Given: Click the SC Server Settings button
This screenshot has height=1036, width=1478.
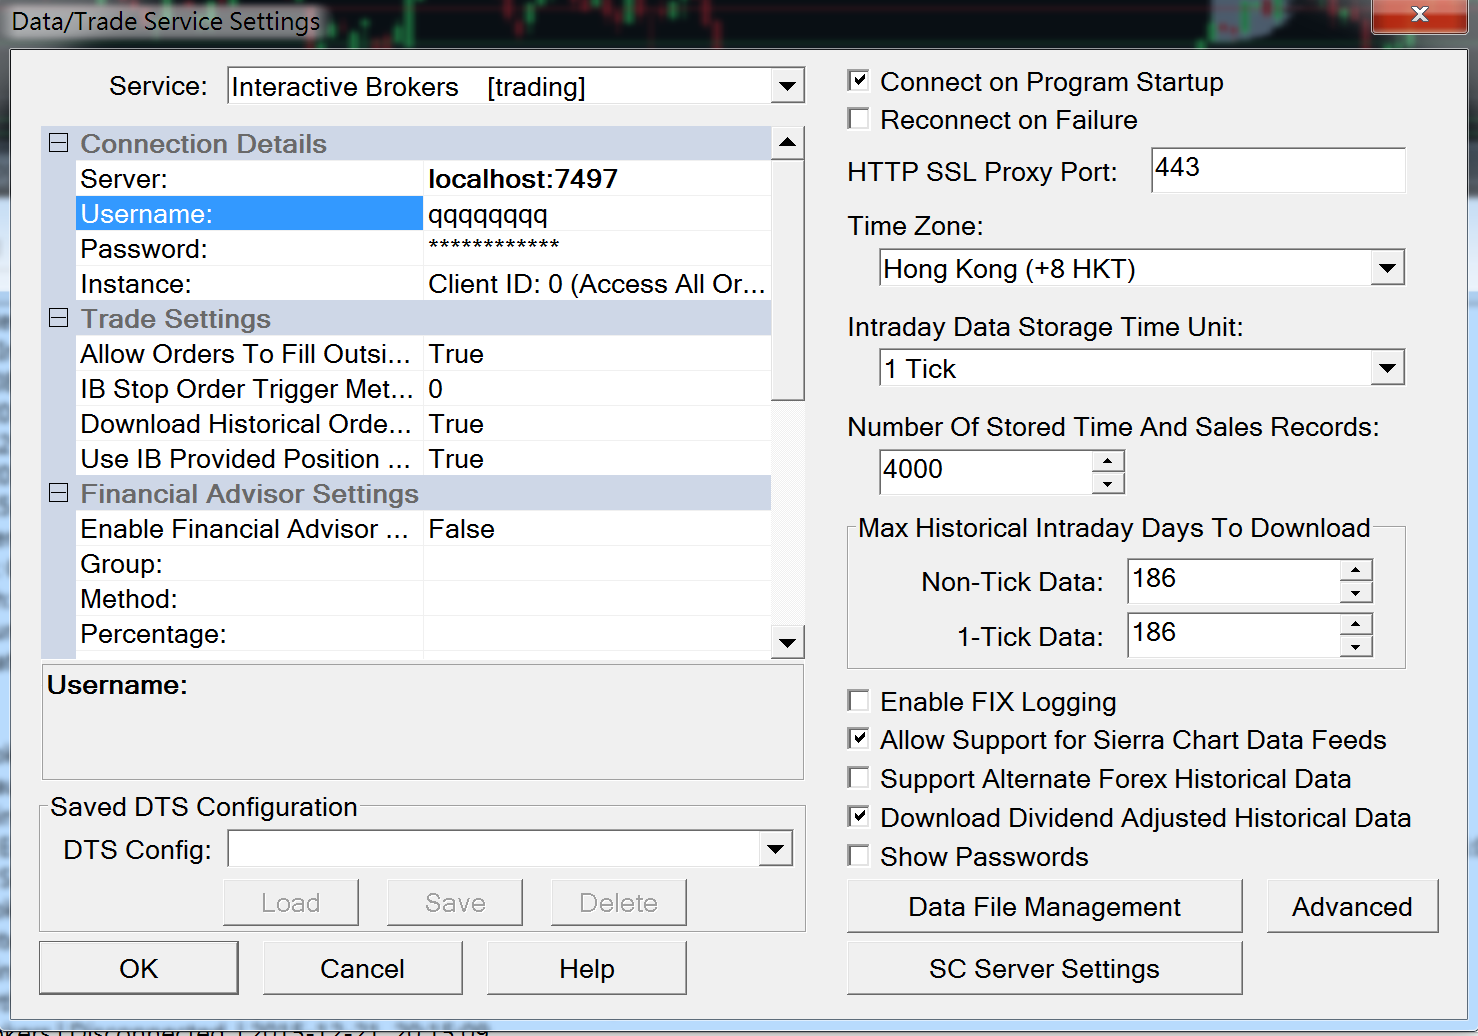Looking at the screenshot, I should (x=1044, y=968).
